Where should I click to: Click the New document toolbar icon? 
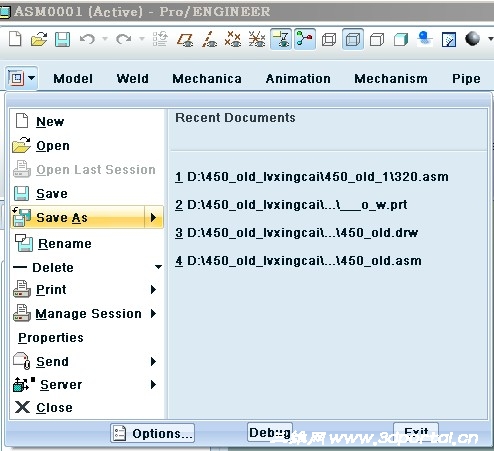[x=15, y=39]
